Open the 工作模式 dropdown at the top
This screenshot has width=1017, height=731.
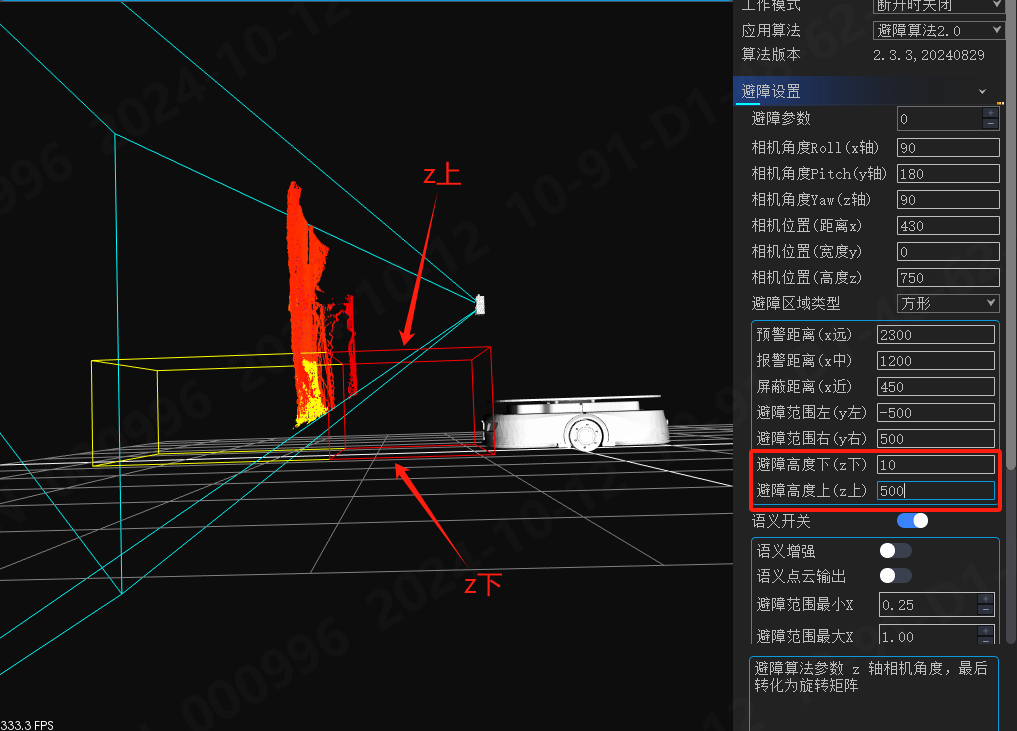click(939, 5)
